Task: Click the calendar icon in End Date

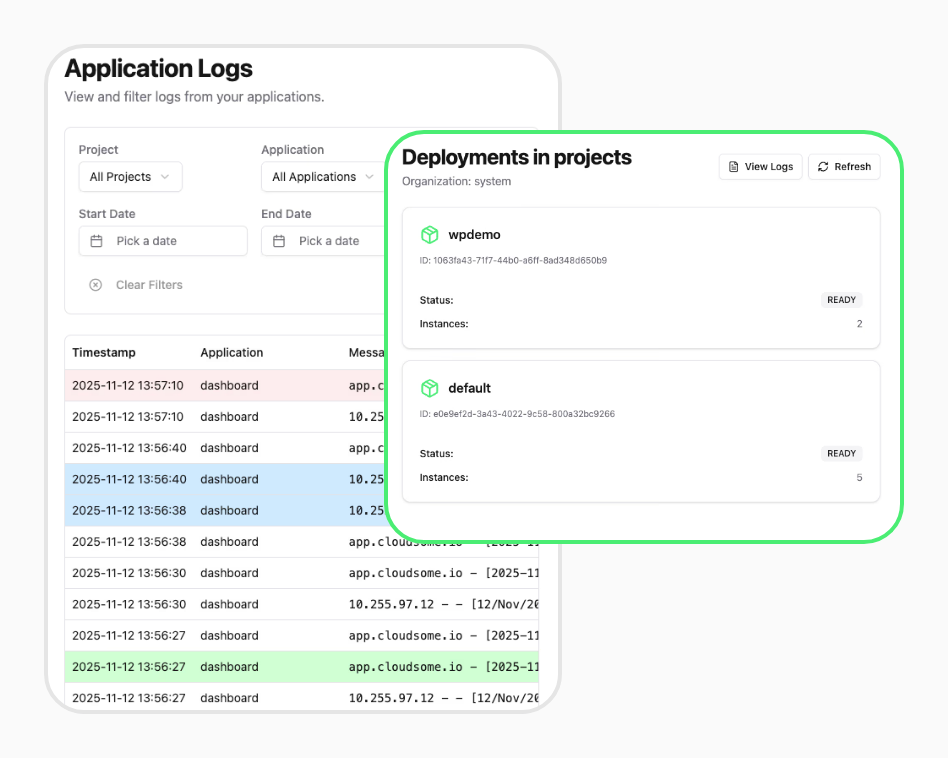Action: (279, 241)
